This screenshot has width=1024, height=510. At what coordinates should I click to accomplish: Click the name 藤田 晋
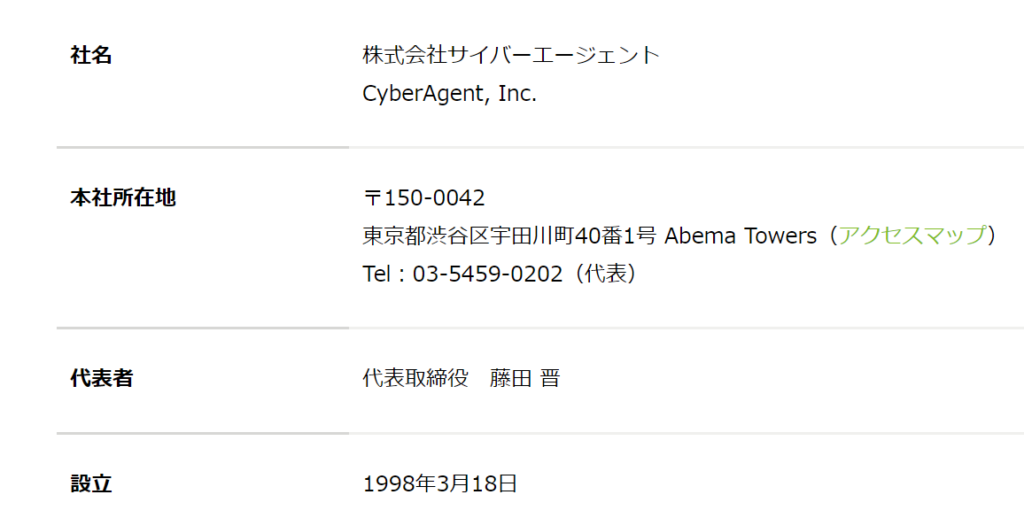pos(524,378)
